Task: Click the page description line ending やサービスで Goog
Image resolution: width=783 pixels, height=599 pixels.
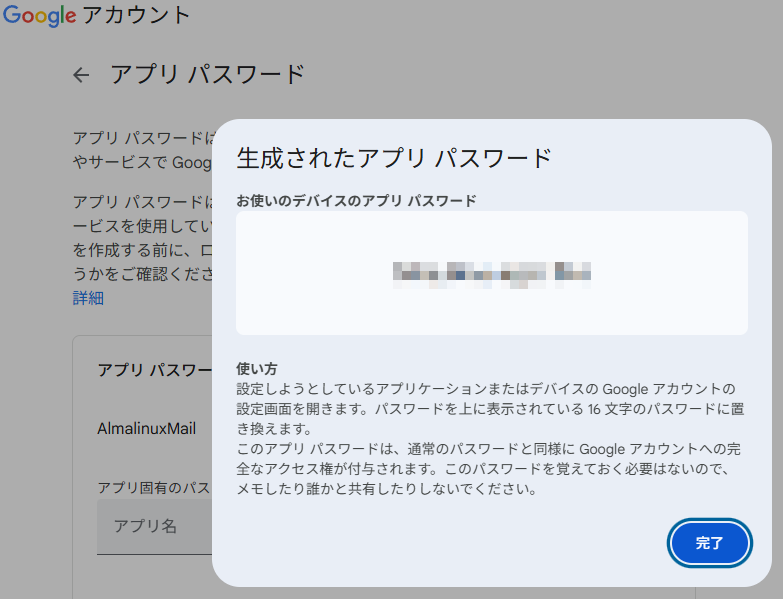Action: coord(141,162)
